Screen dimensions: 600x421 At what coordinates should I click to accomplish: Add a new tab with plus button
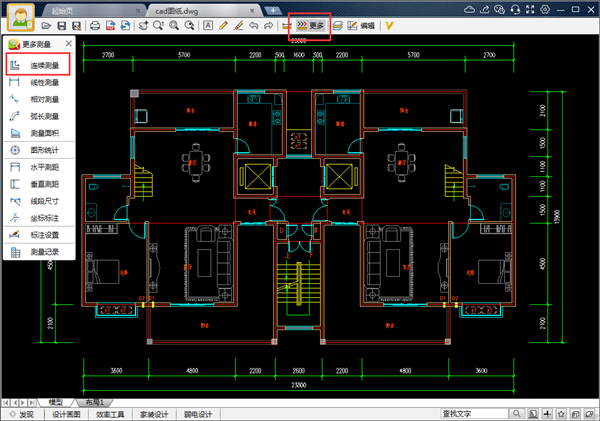tap(275, 9)
